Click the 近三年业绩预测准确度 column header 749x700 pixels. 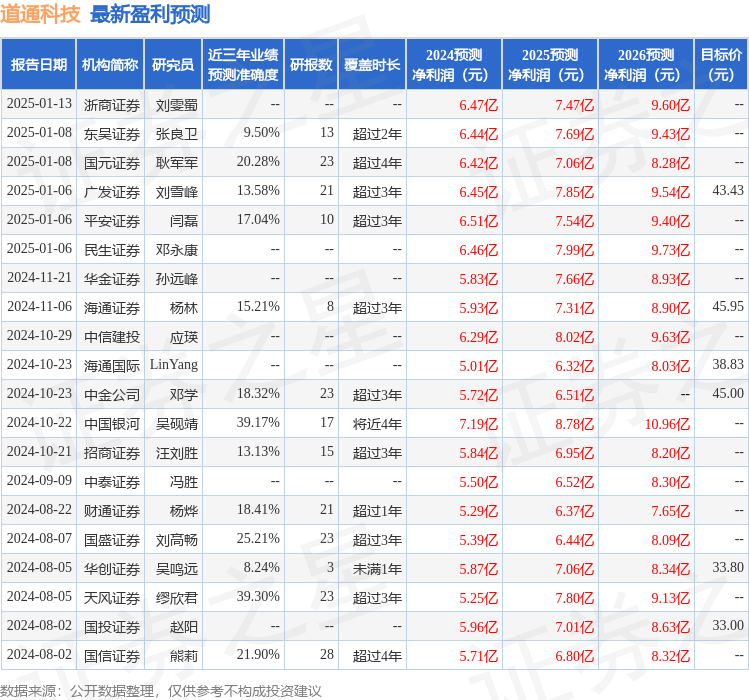pyautogui.click(x=243, y=65)
